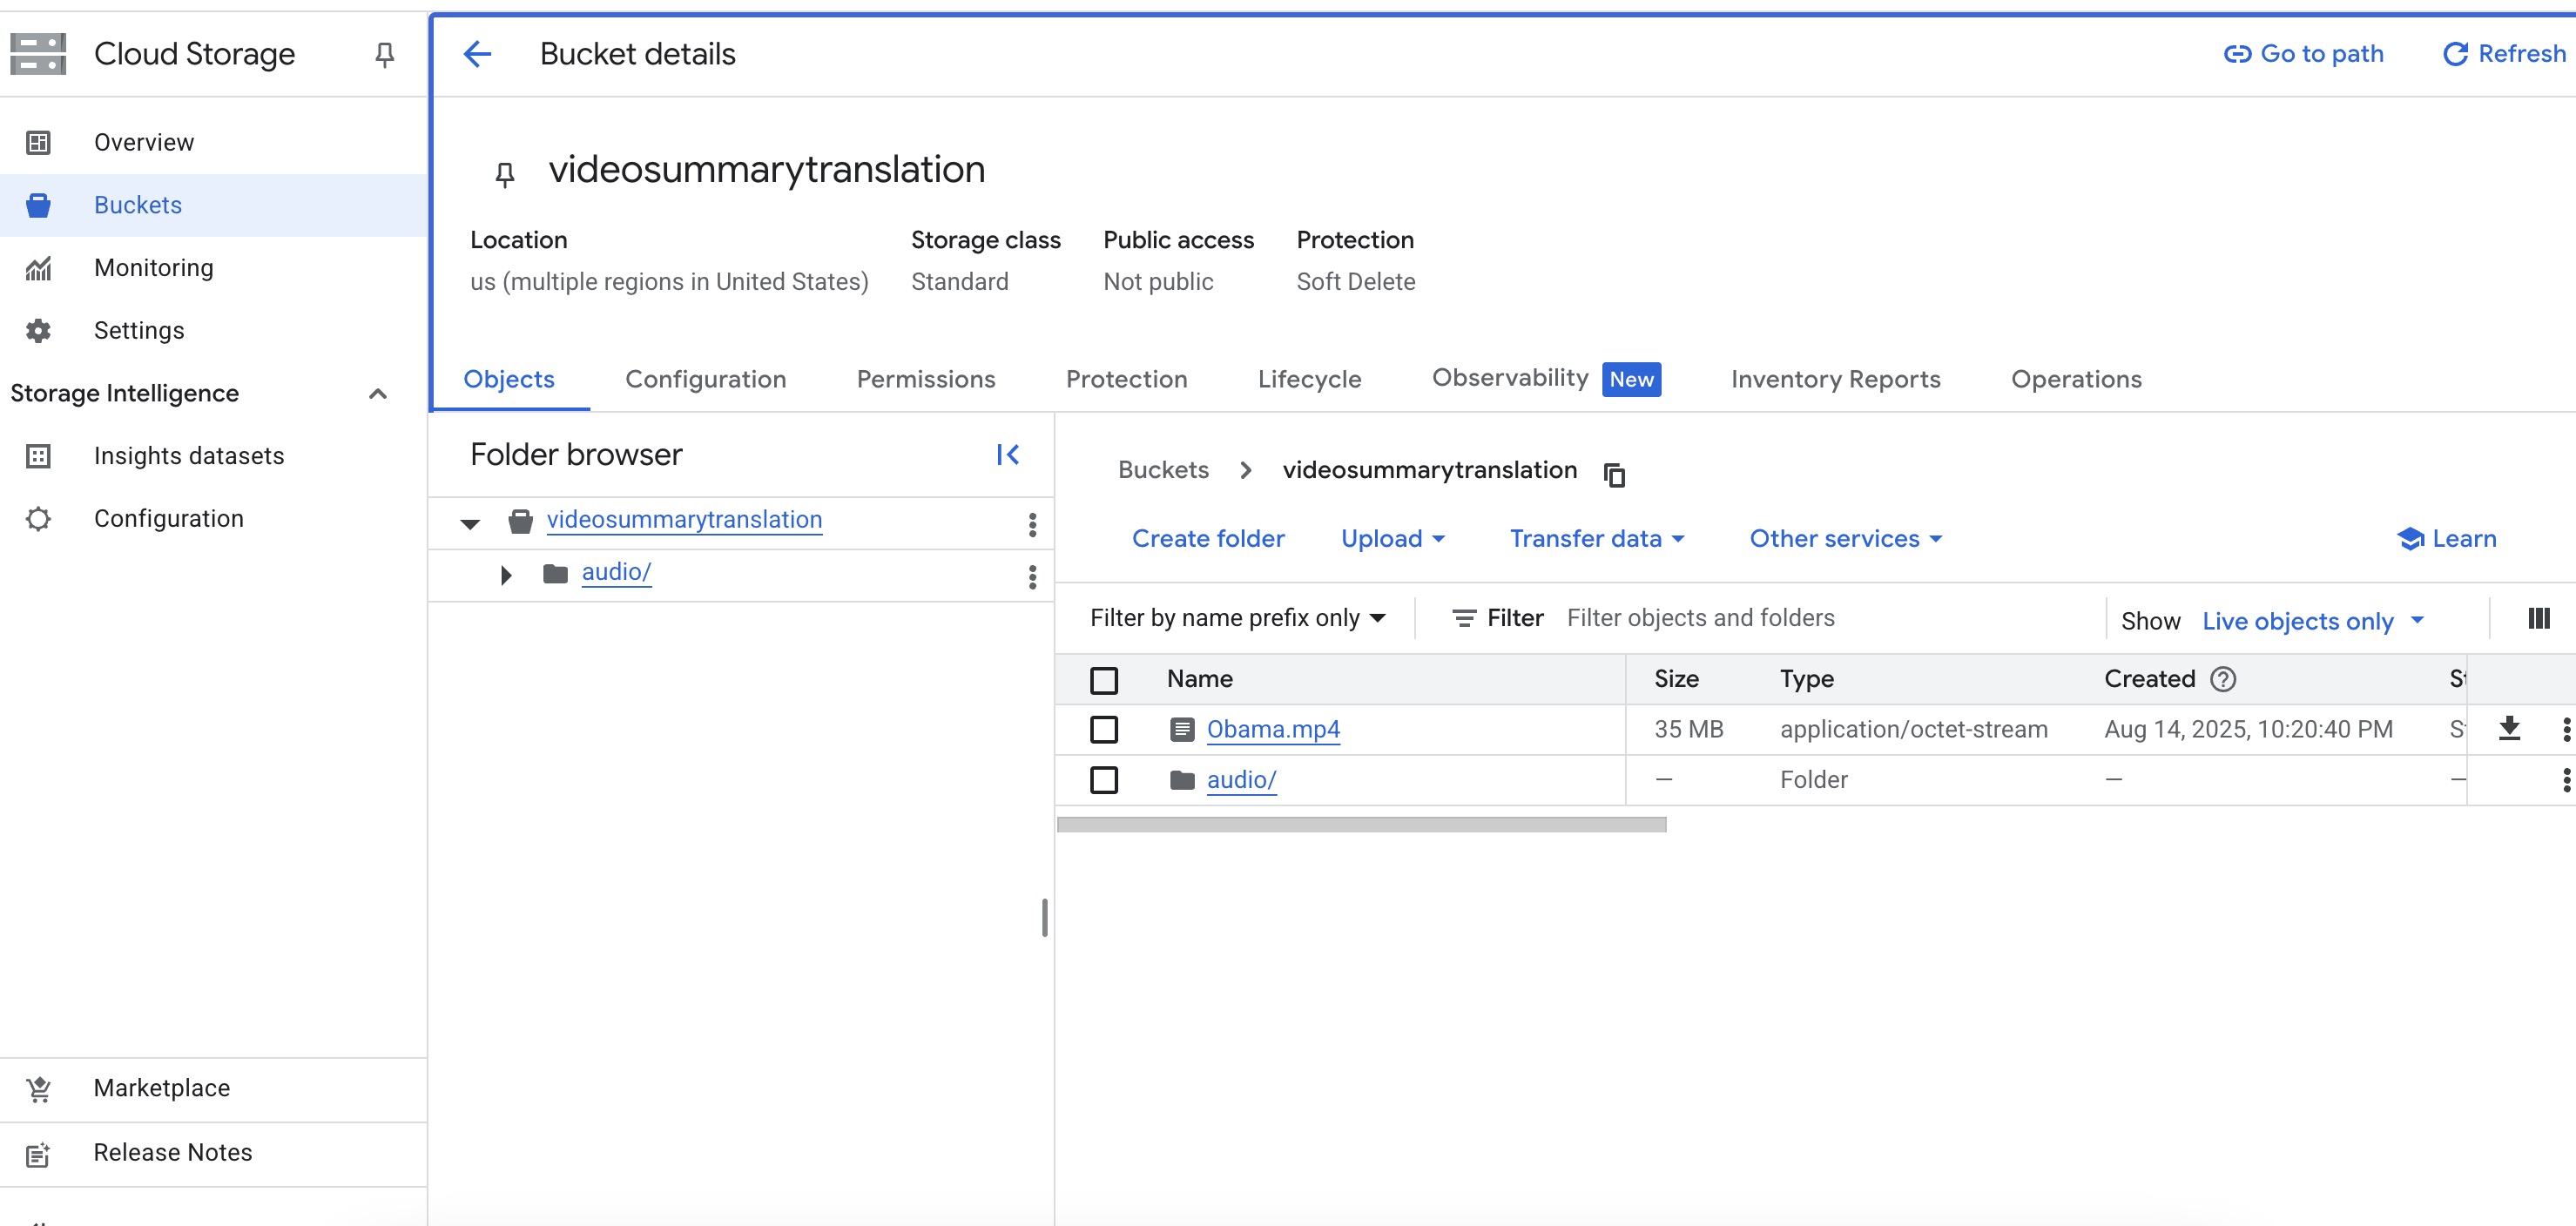Open the Live objects only dropdown
This screenshot has height=1226, width=2576.
click(x=2312, y=621)
